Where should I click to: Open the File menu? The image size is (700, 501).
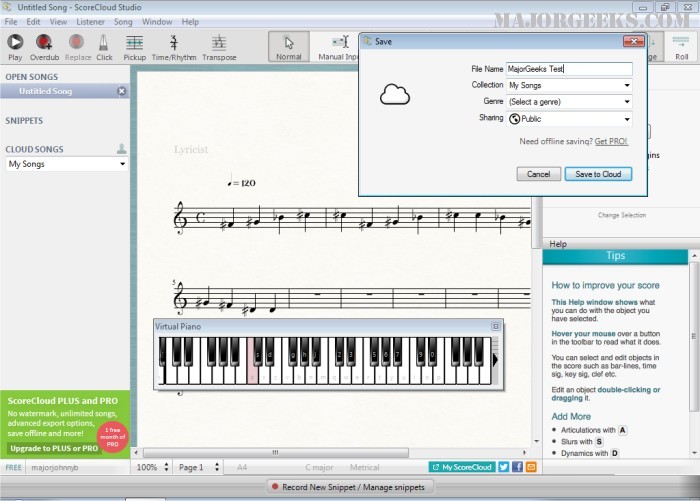tap(11, 22)
